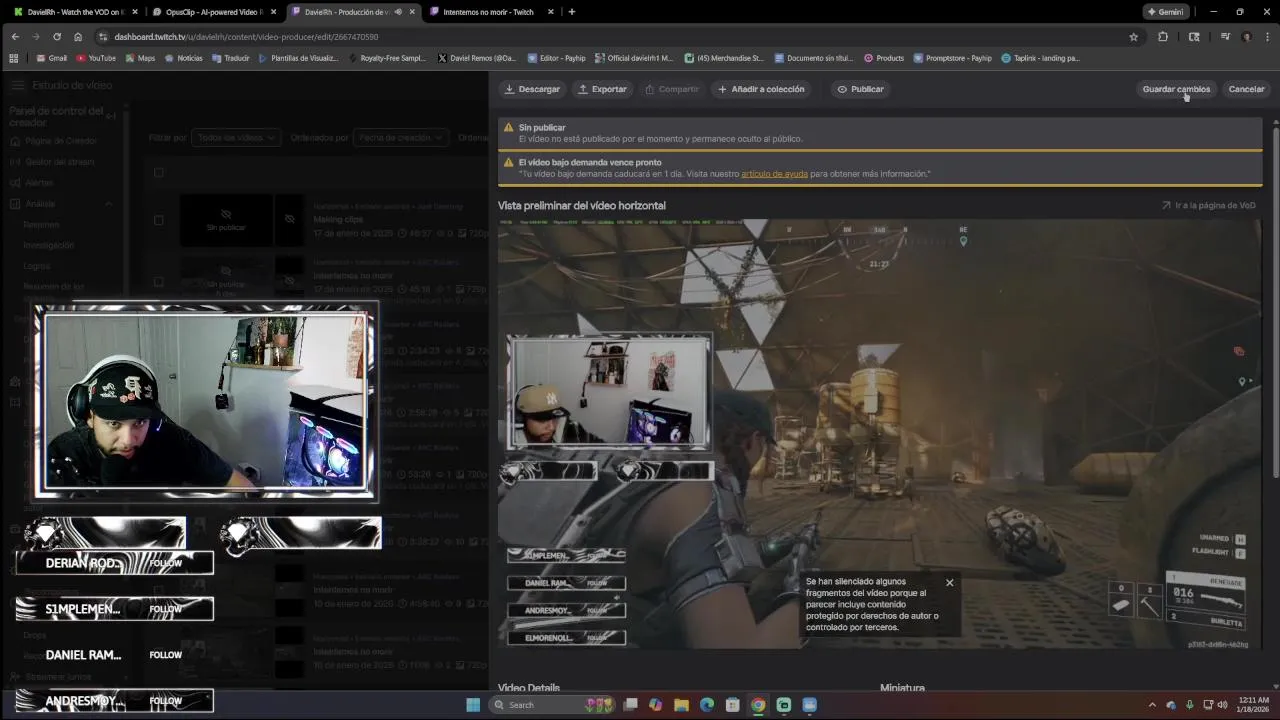Open the volume control in the tray
This screenshot has width=1280, height=720.
tap(1221, 705)
